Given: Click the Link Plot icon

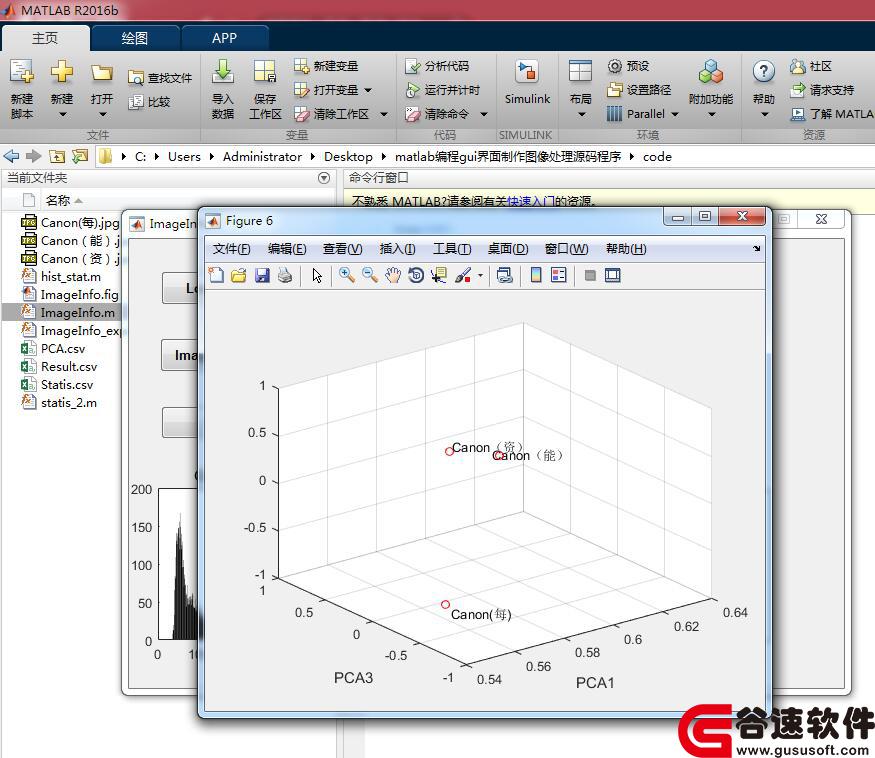Looking at the screenshot, I should point(504,275).
